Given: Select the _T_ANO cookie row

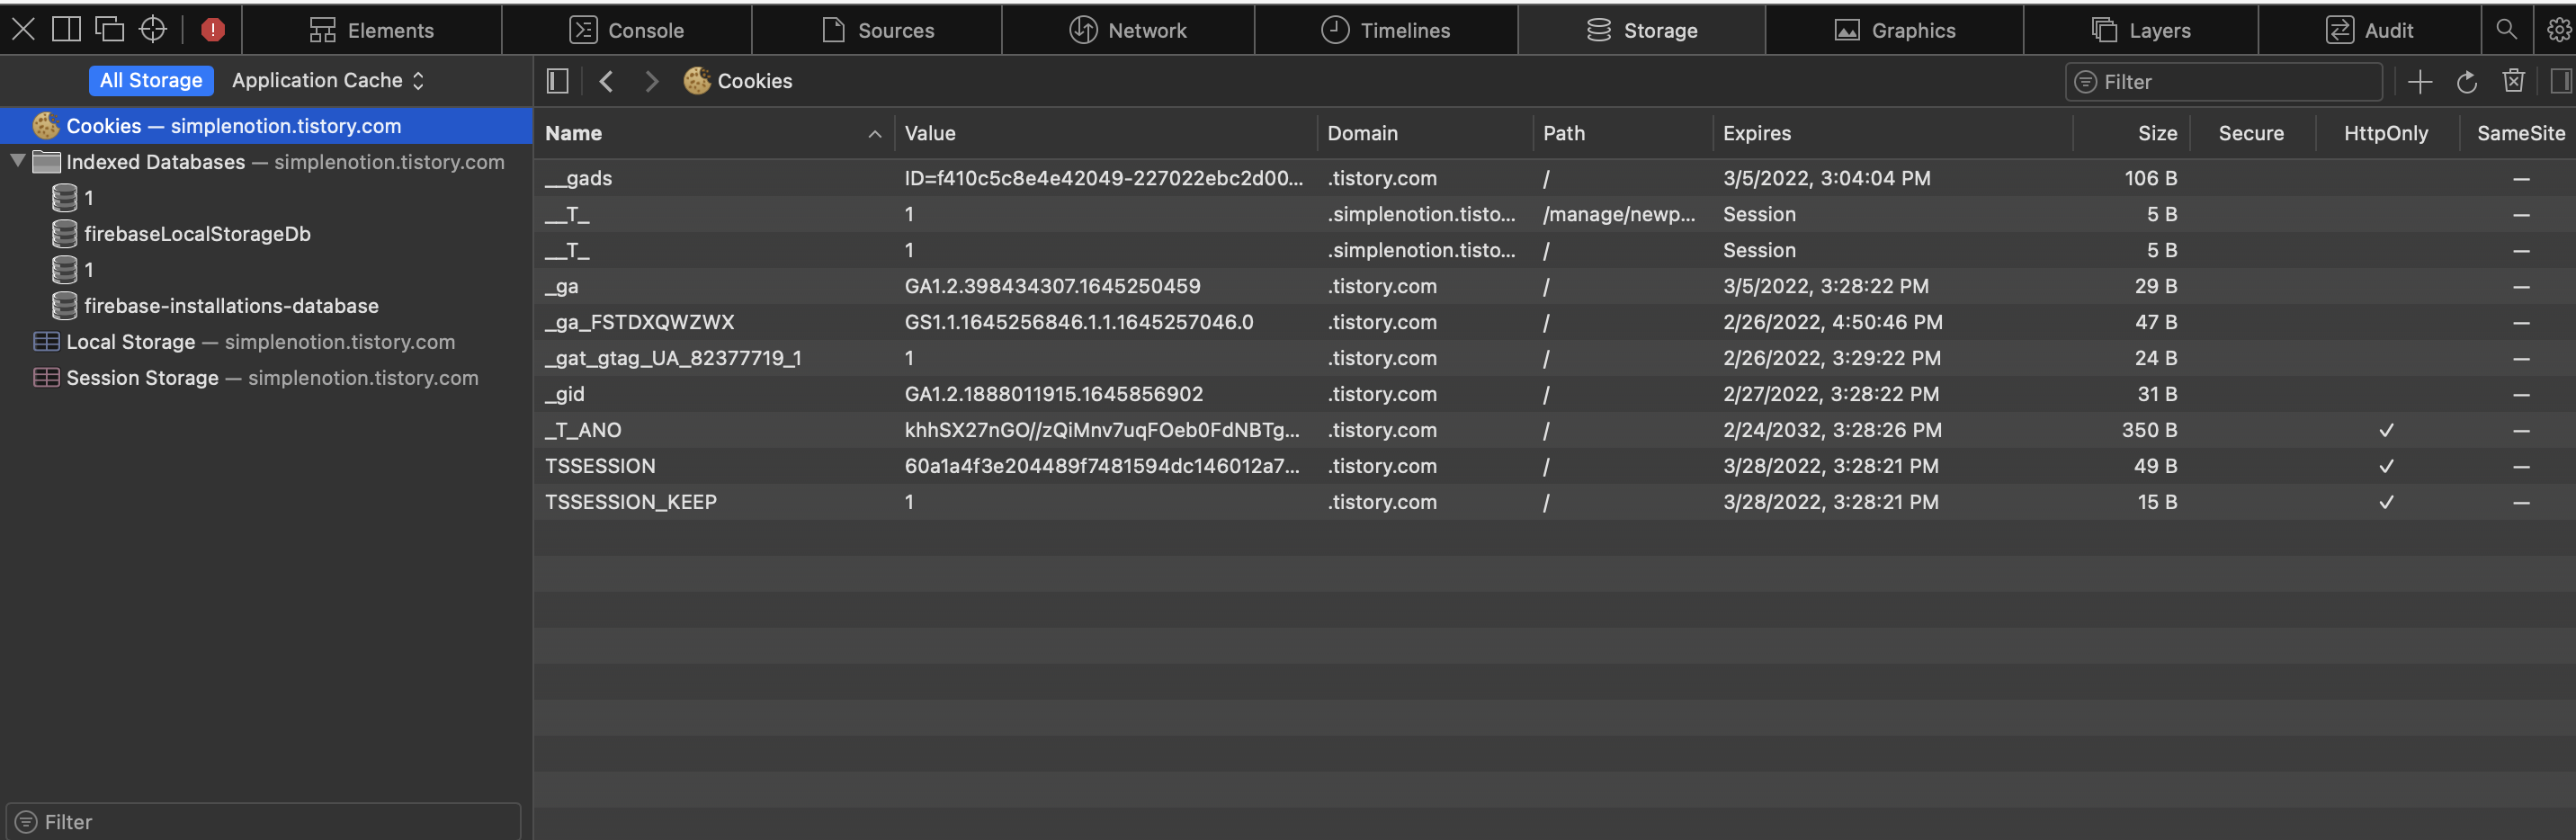Looking at the screenshot, I should tap(1554, 430).
